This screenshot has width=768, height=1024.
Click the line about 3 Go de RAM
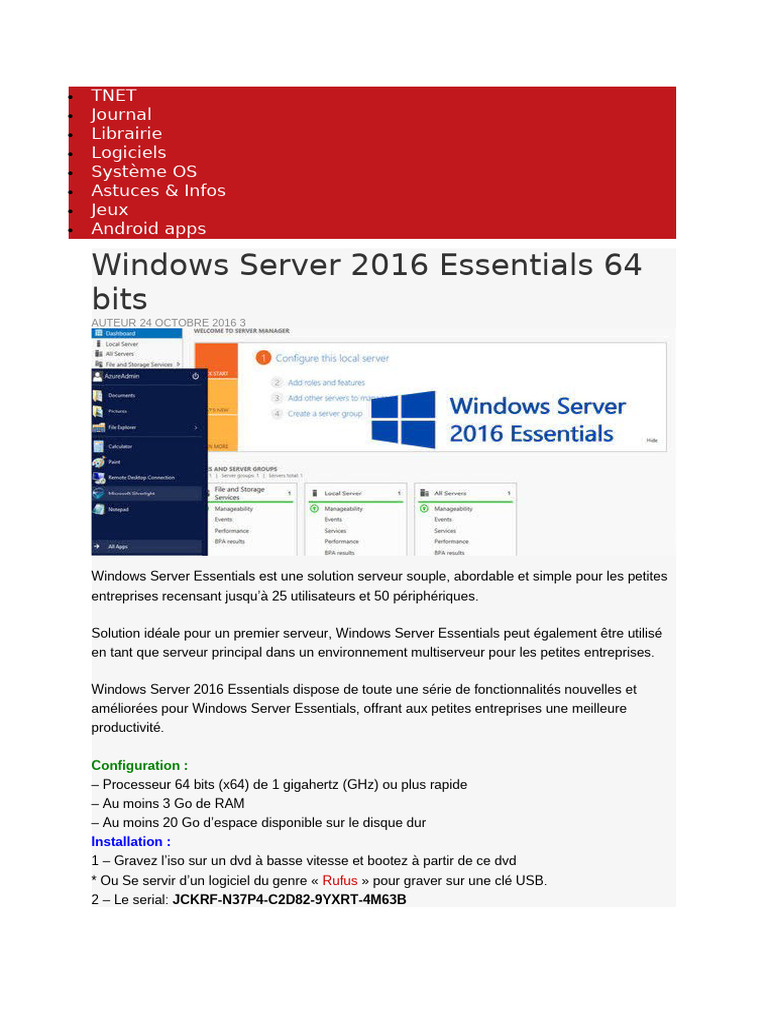pos(168,803)
